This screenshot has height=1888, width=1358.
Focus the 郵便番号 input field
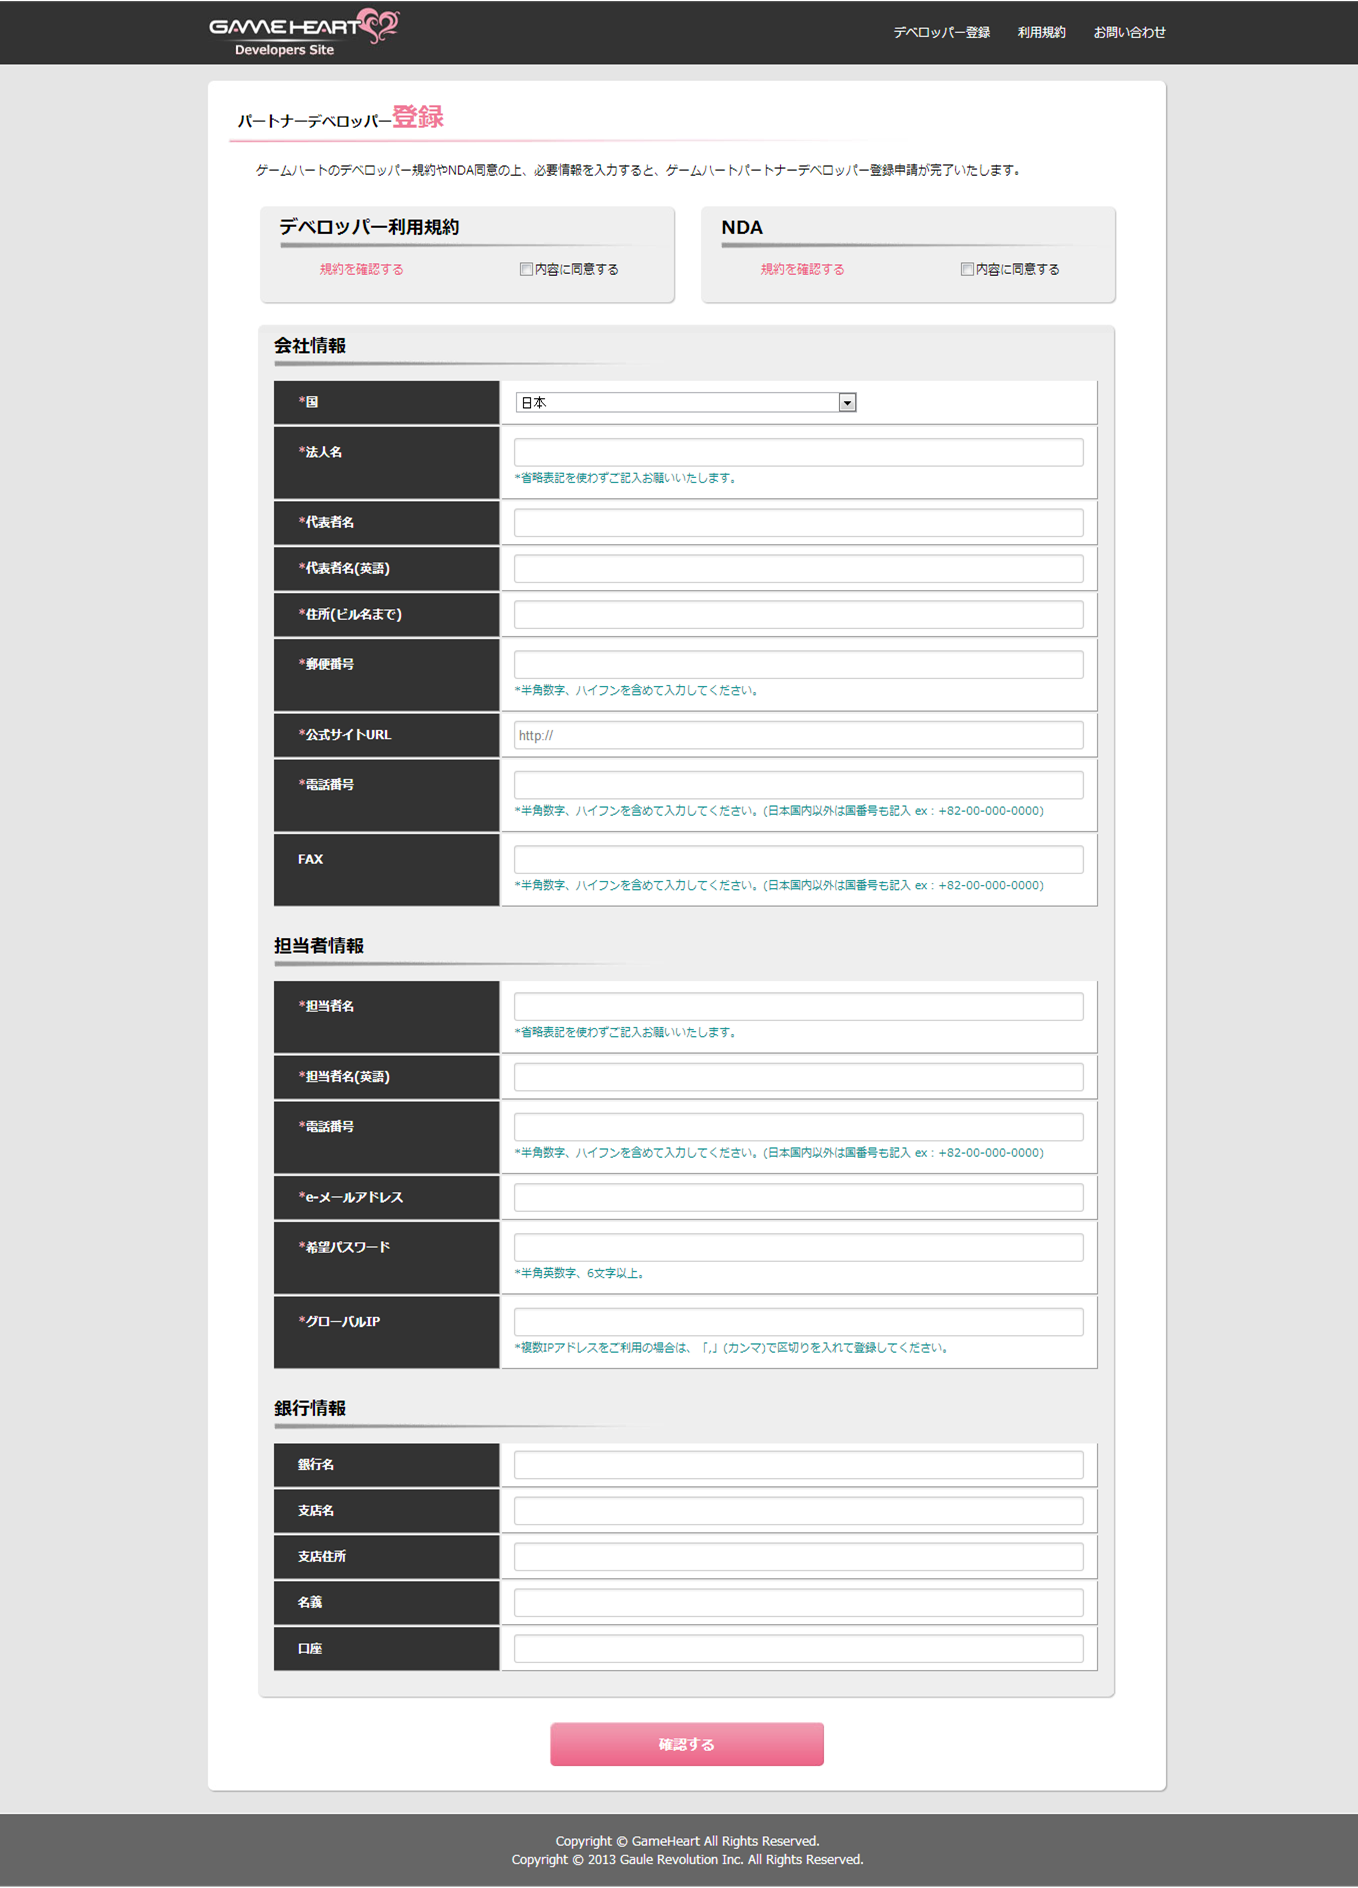(x=798, y=664)
